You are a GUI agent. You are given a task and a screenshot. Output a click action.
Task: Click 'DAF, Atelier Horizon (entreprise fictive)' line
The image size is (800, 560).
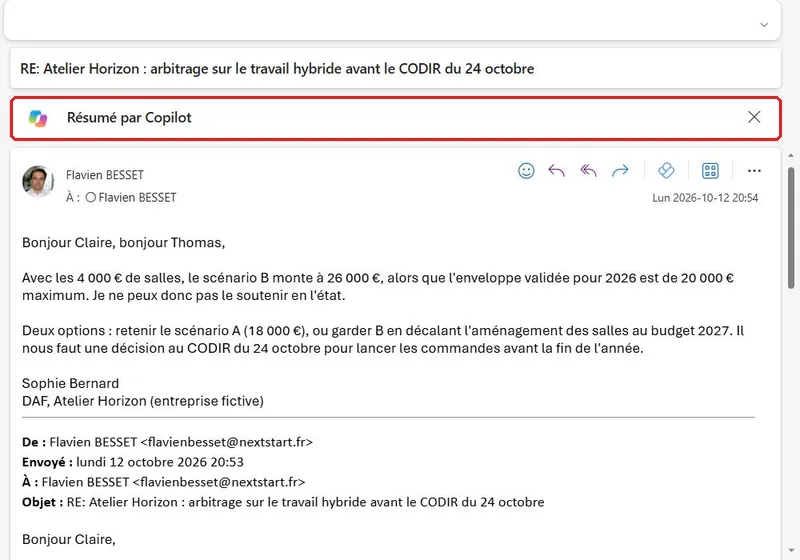click(x=143, y=401)
